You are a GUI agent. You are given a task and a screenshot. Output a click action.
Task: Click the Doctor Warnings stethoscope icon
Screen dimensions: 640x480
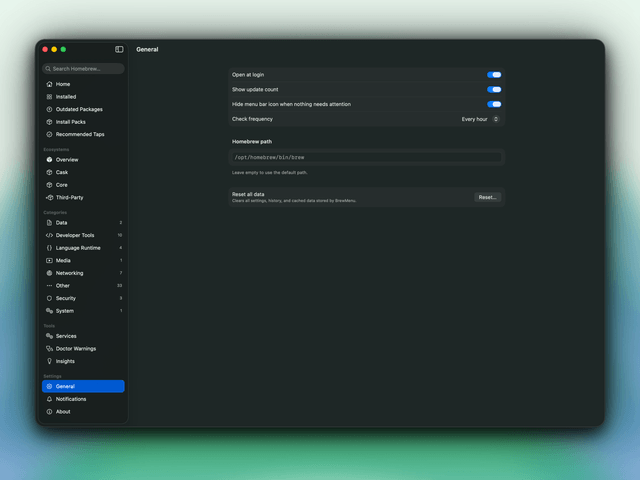(49, 349)
